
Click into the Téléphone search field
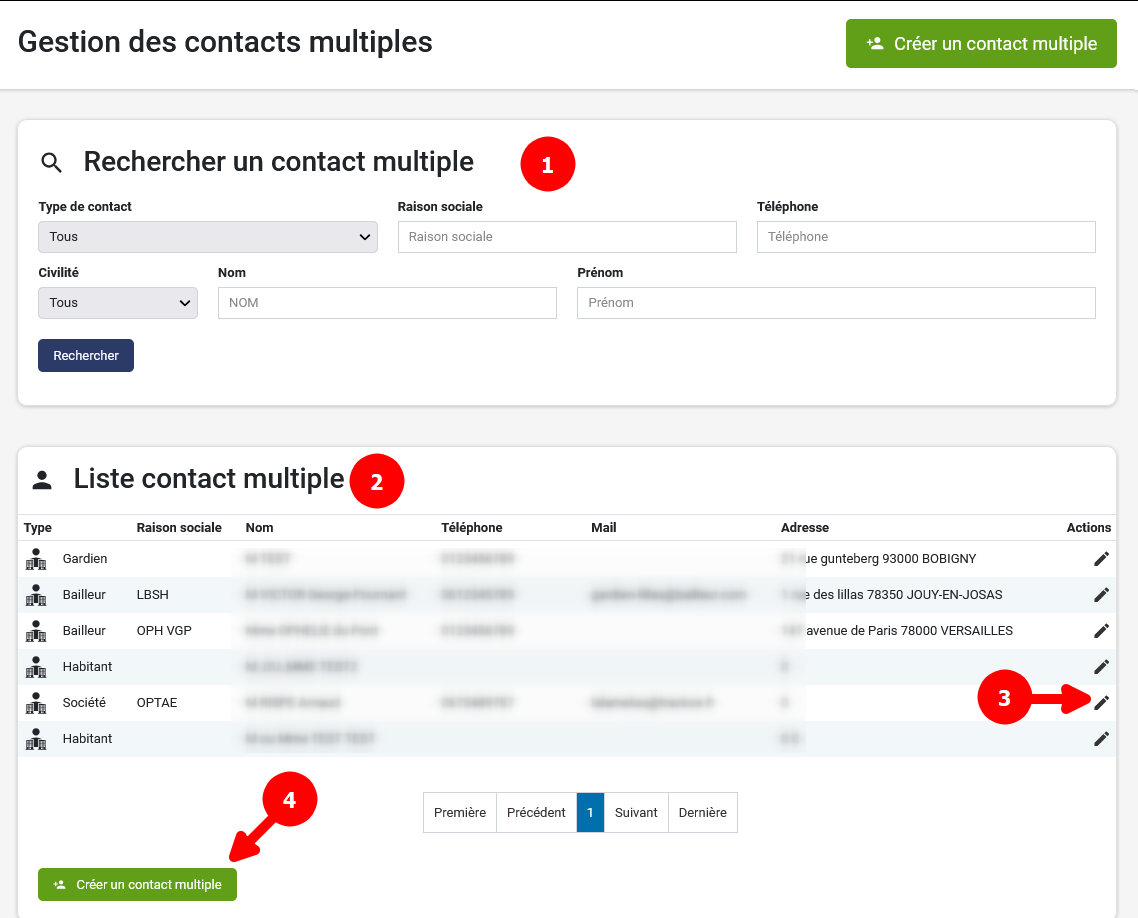click(x=926, y=237)
